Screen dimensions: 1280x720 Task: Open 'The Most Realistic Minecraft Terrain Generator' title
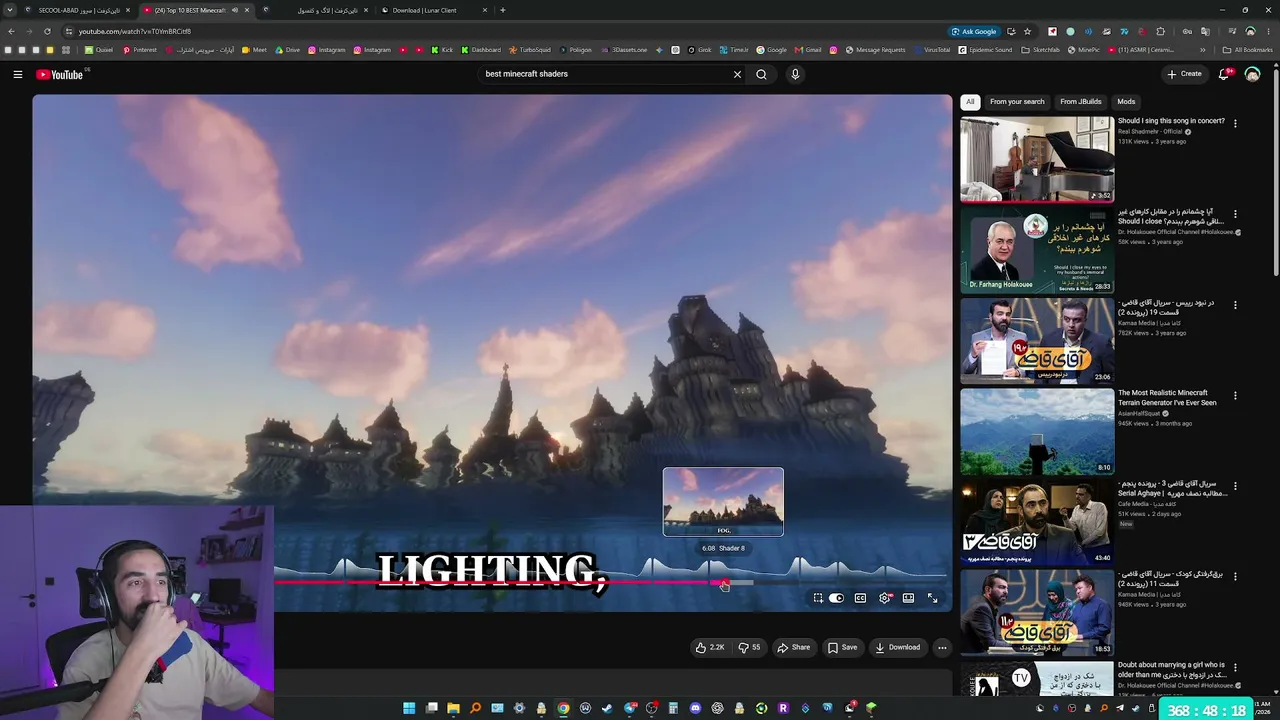click(x=1167, y=397)
